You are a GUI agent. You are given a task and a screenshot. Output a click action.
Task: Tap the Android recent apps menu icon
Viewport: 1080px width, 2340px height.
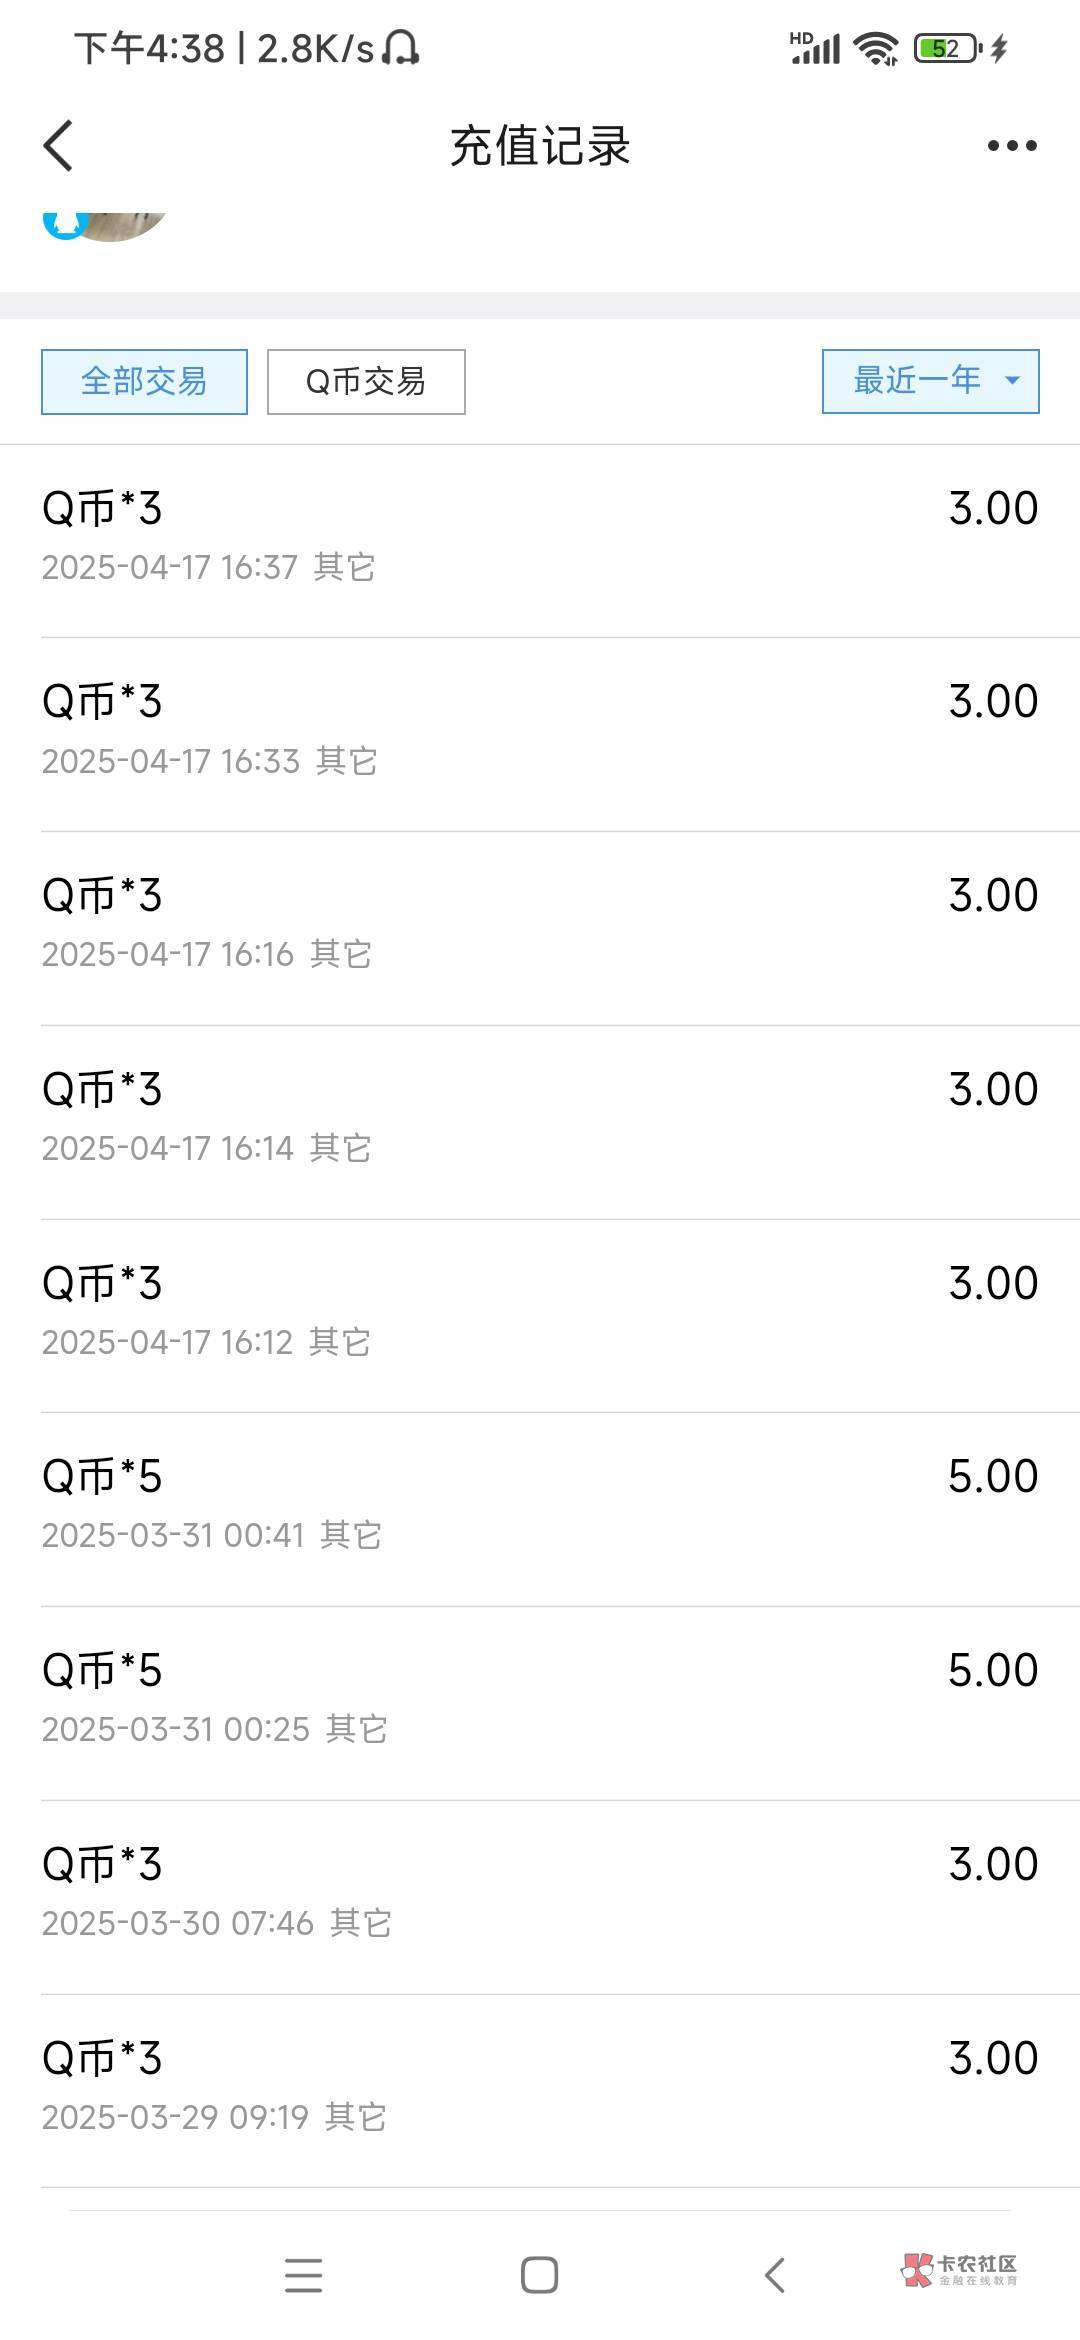pos(303,2275)
